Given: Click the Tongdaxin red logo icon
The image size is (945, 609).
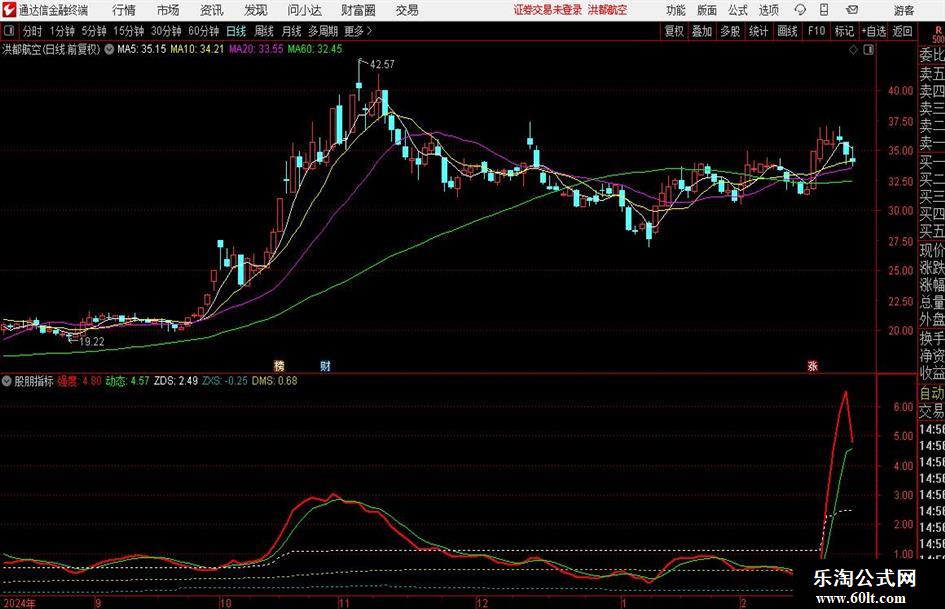Looking at the screenshot, I should click(x=9, y=10).
